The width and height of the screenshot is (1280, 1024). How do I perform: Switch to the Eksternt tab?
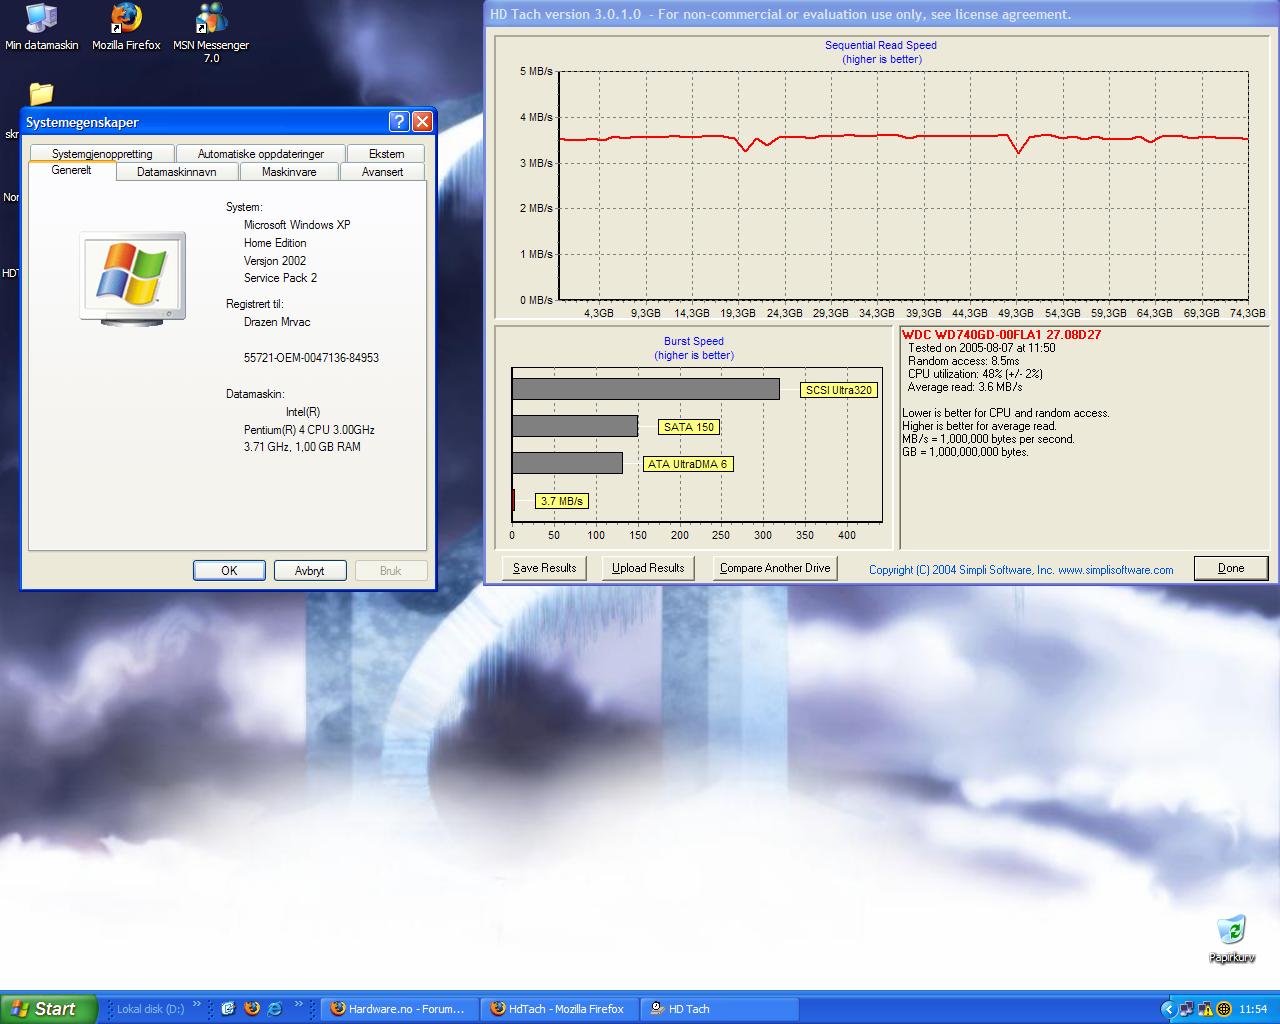[x=386, y=154]
